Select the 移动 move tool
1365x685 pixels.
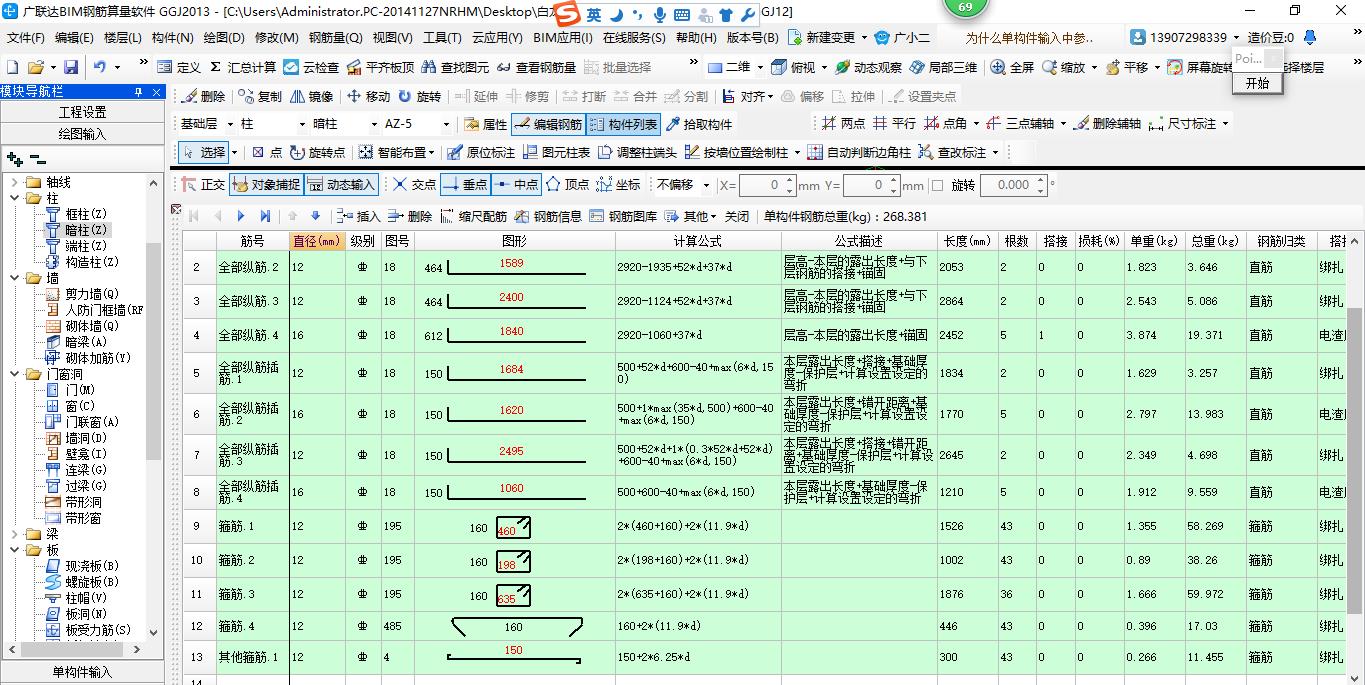tap(368, 96)
